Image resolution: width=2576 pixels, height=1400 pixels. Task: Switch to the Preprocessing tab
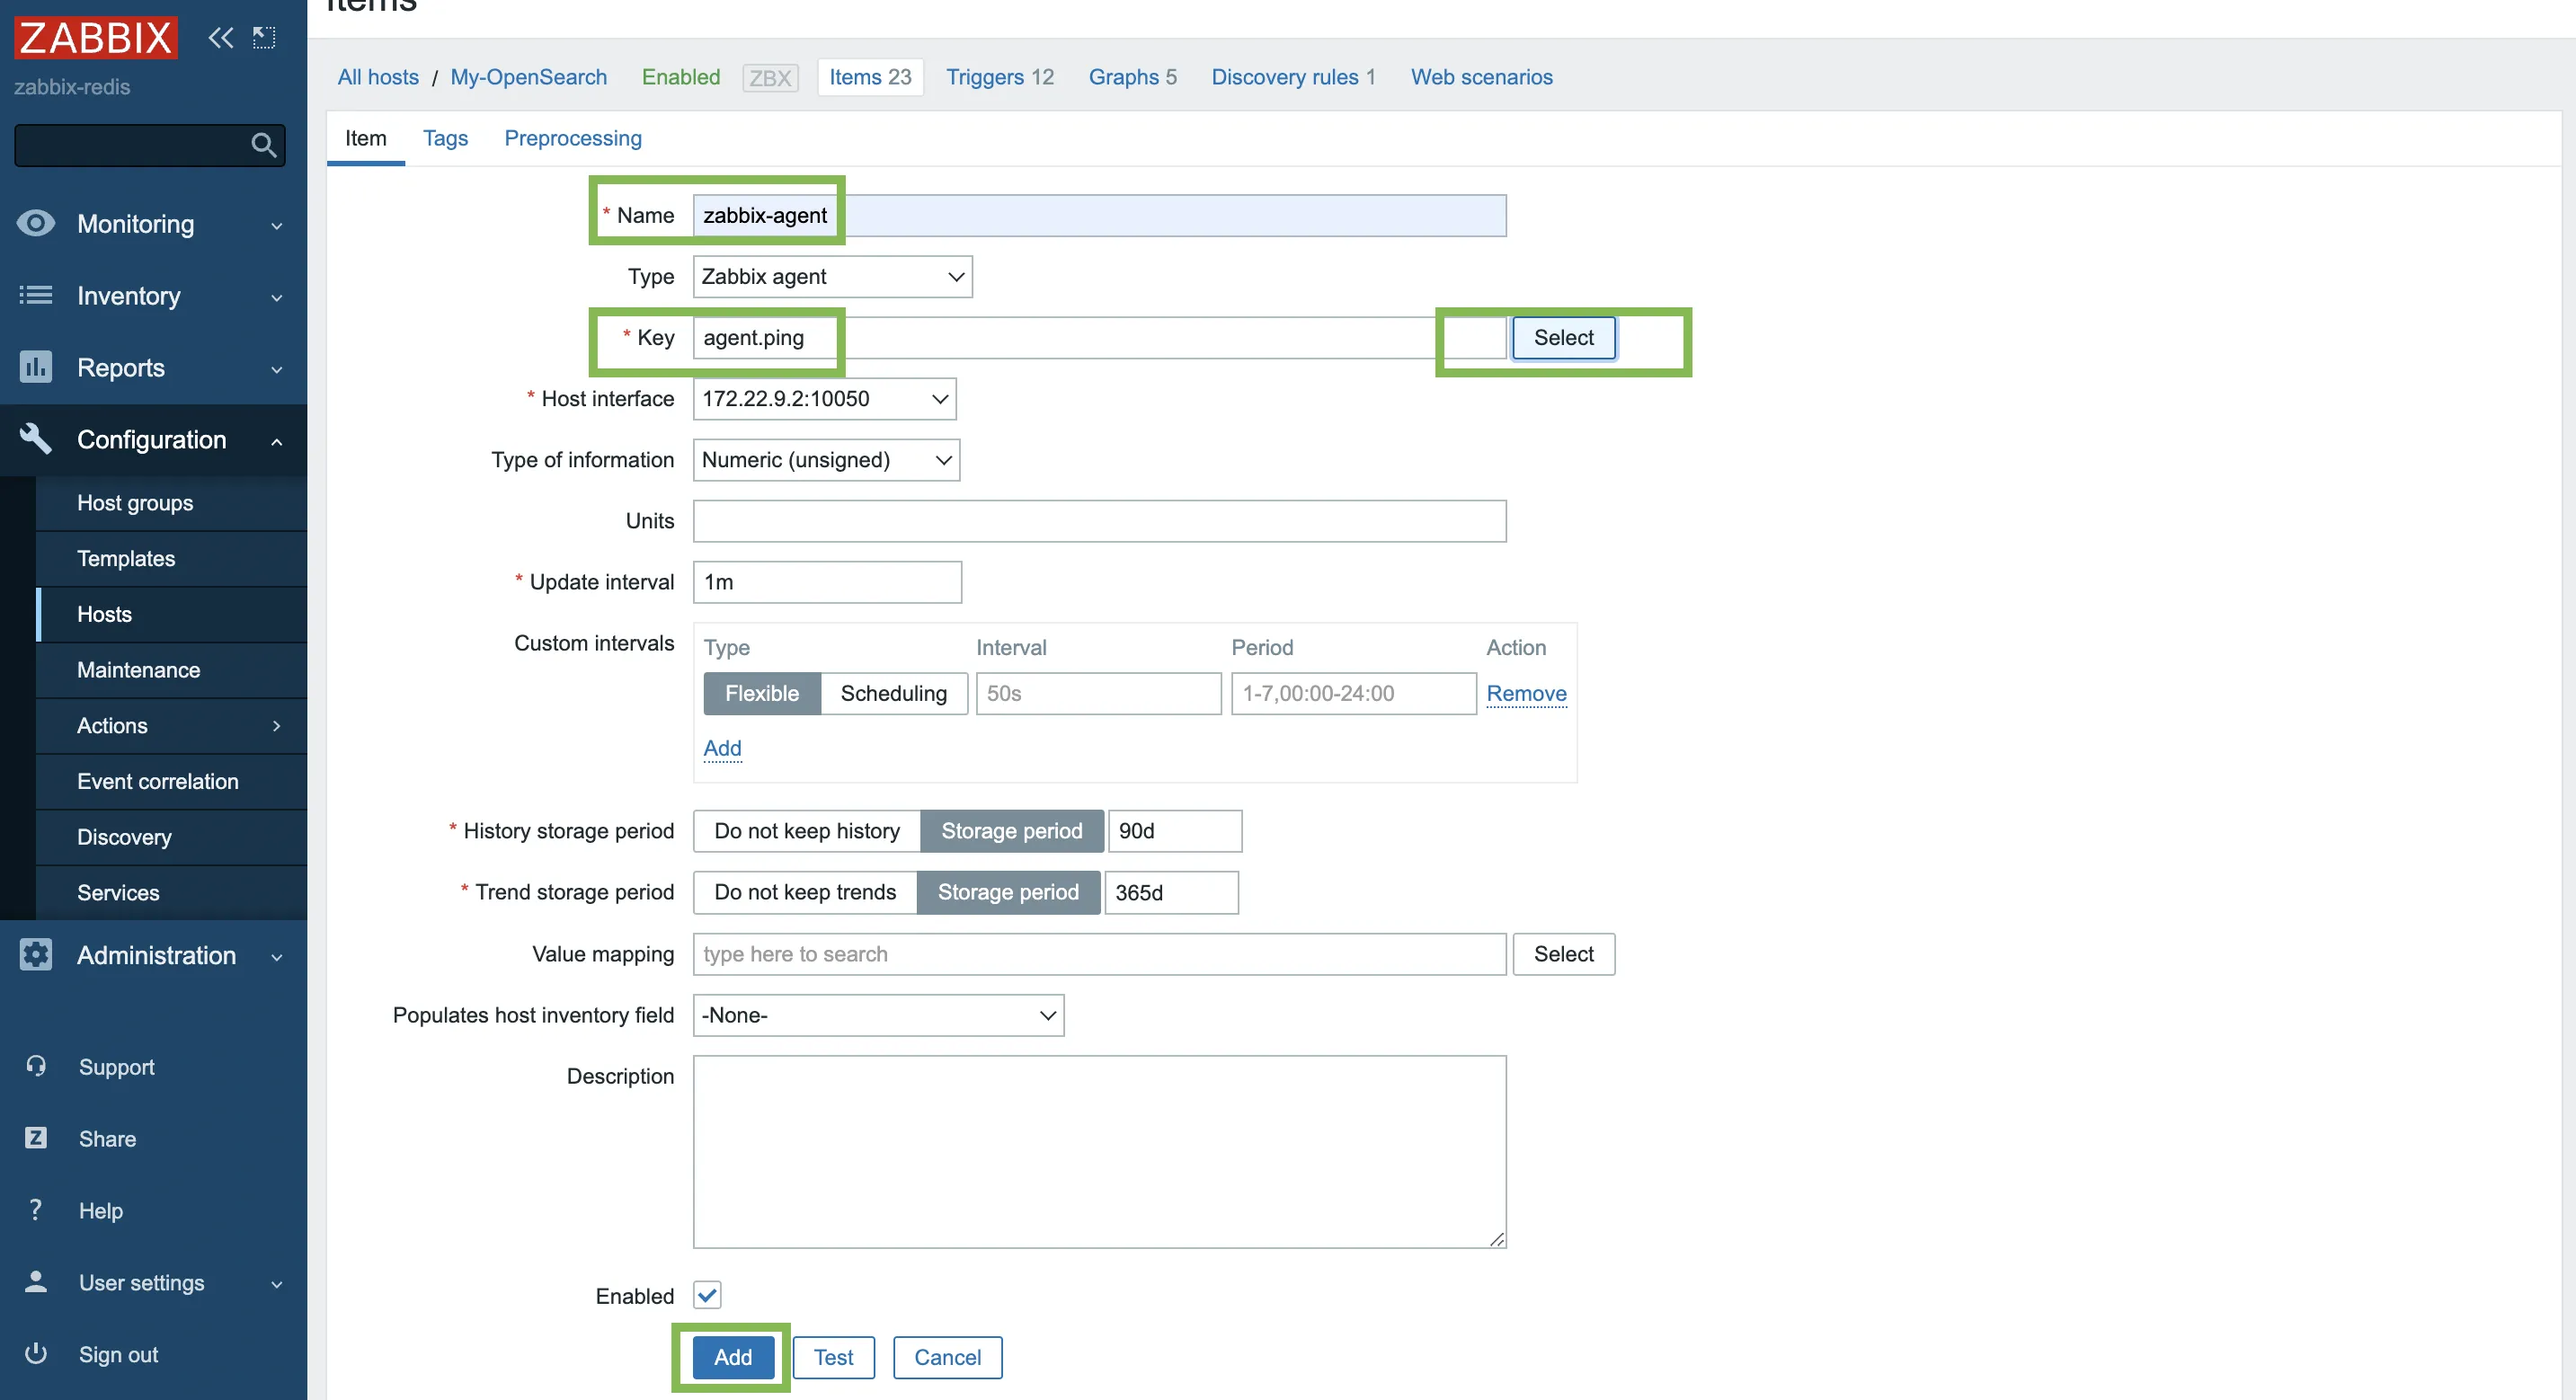(x=574, y=137)
